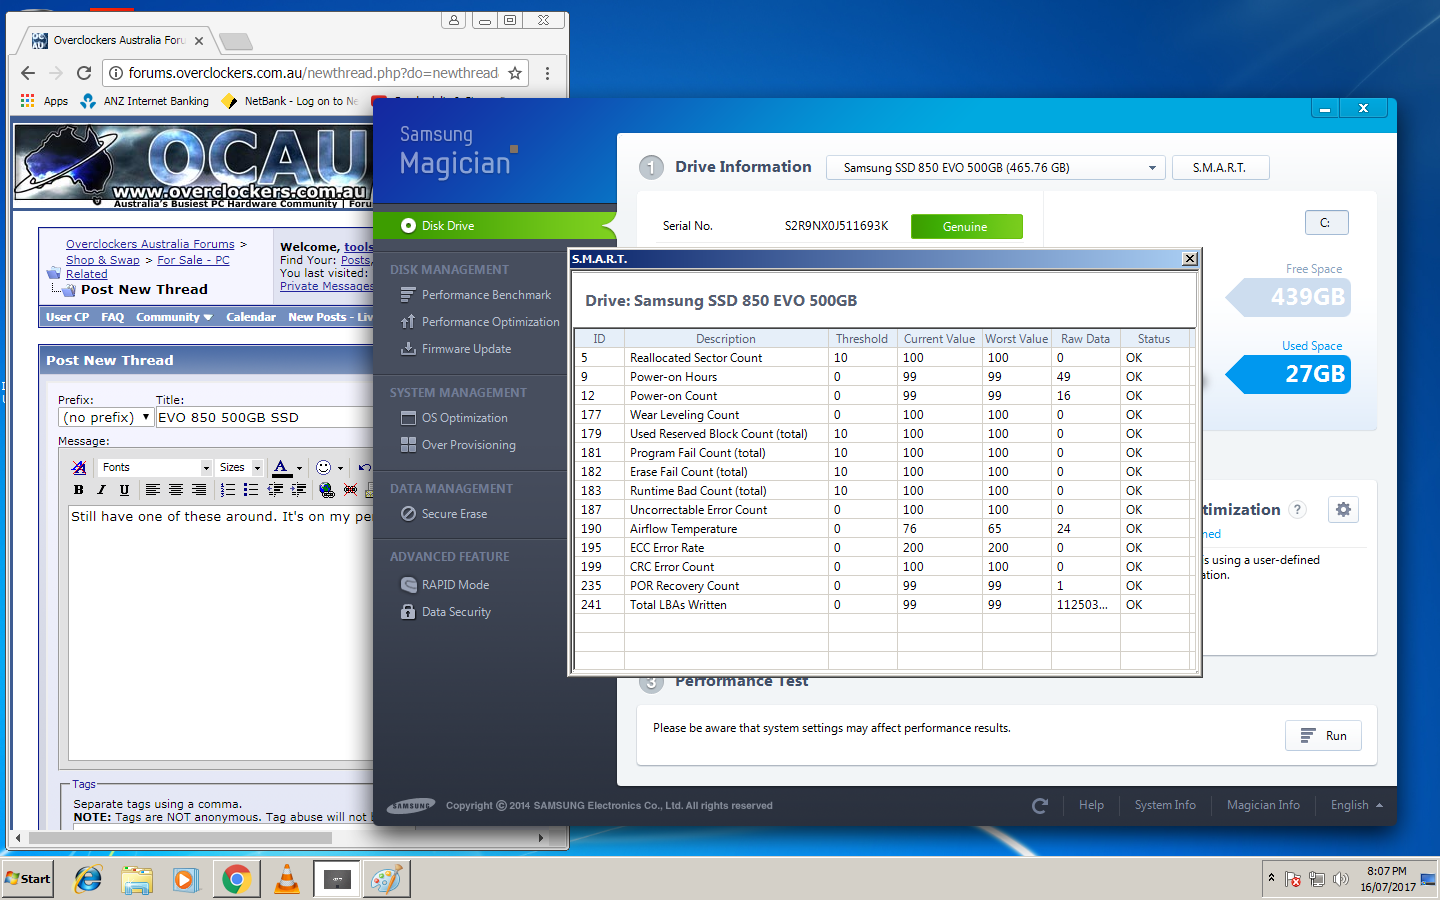
Task: Insert smiley face icon
Action: (x=323, y=468)
